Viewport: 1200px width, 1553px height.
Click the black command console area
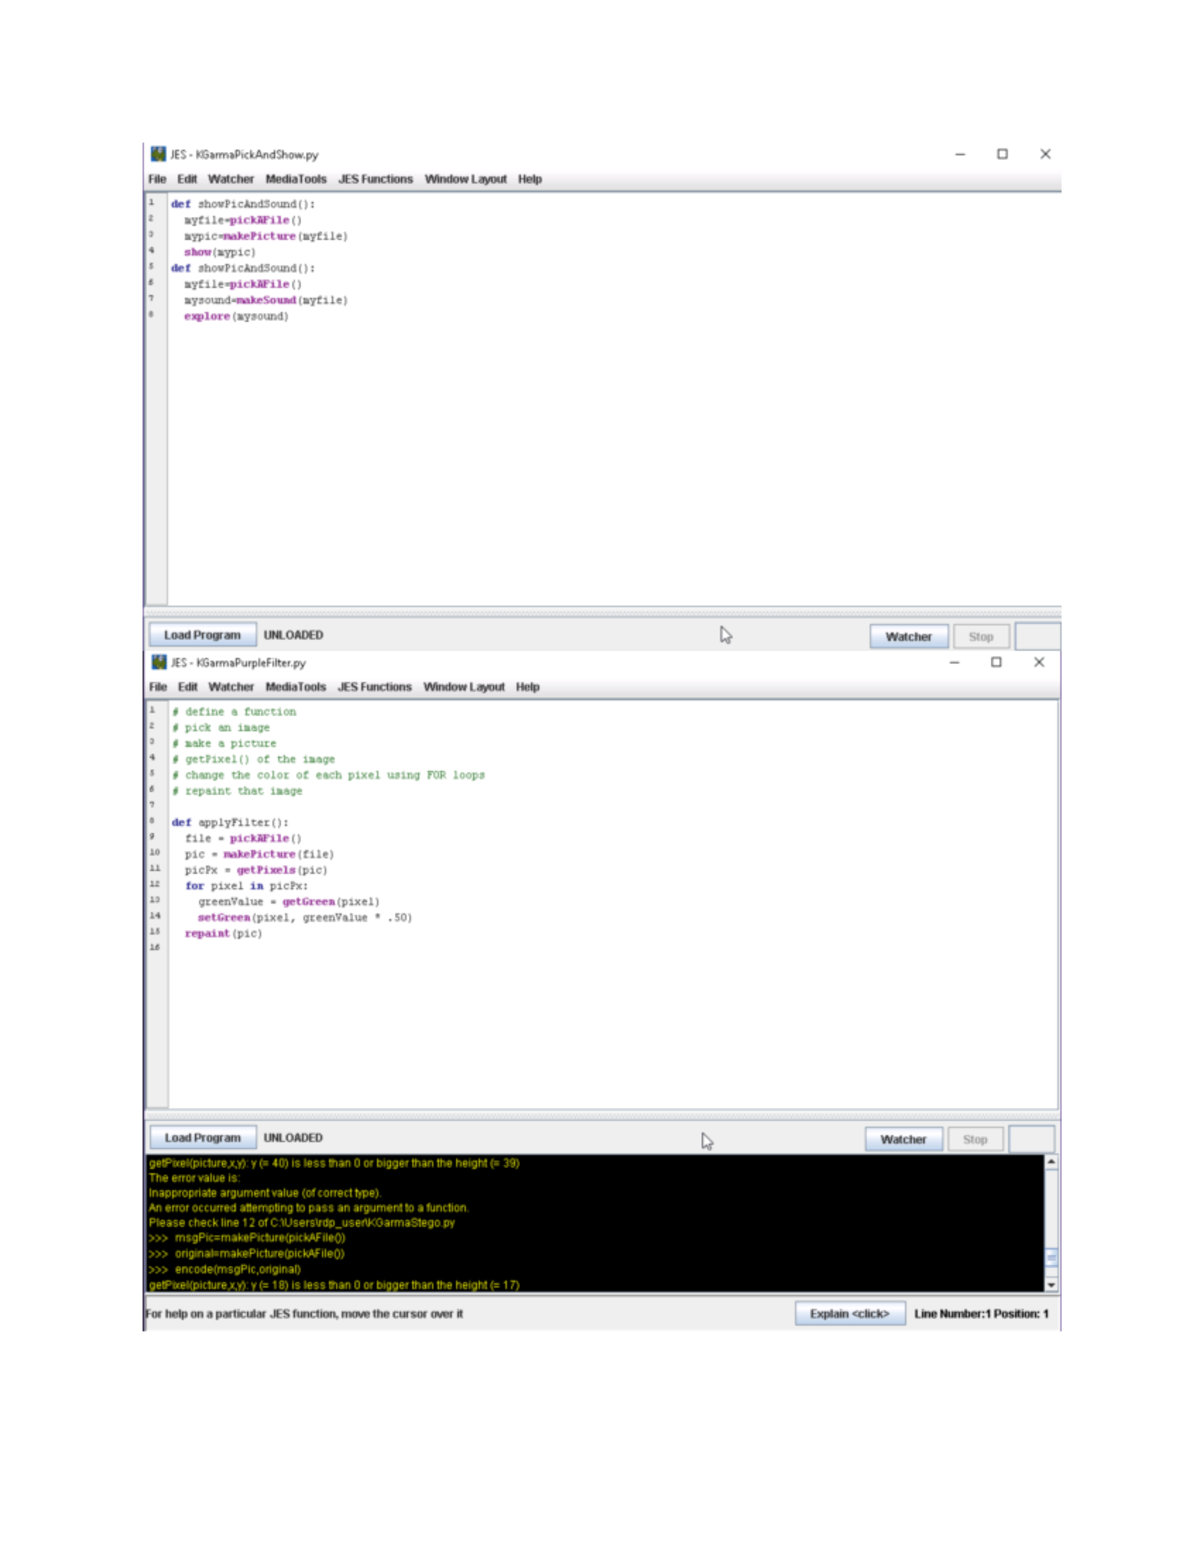click(x=700, y=1222)
